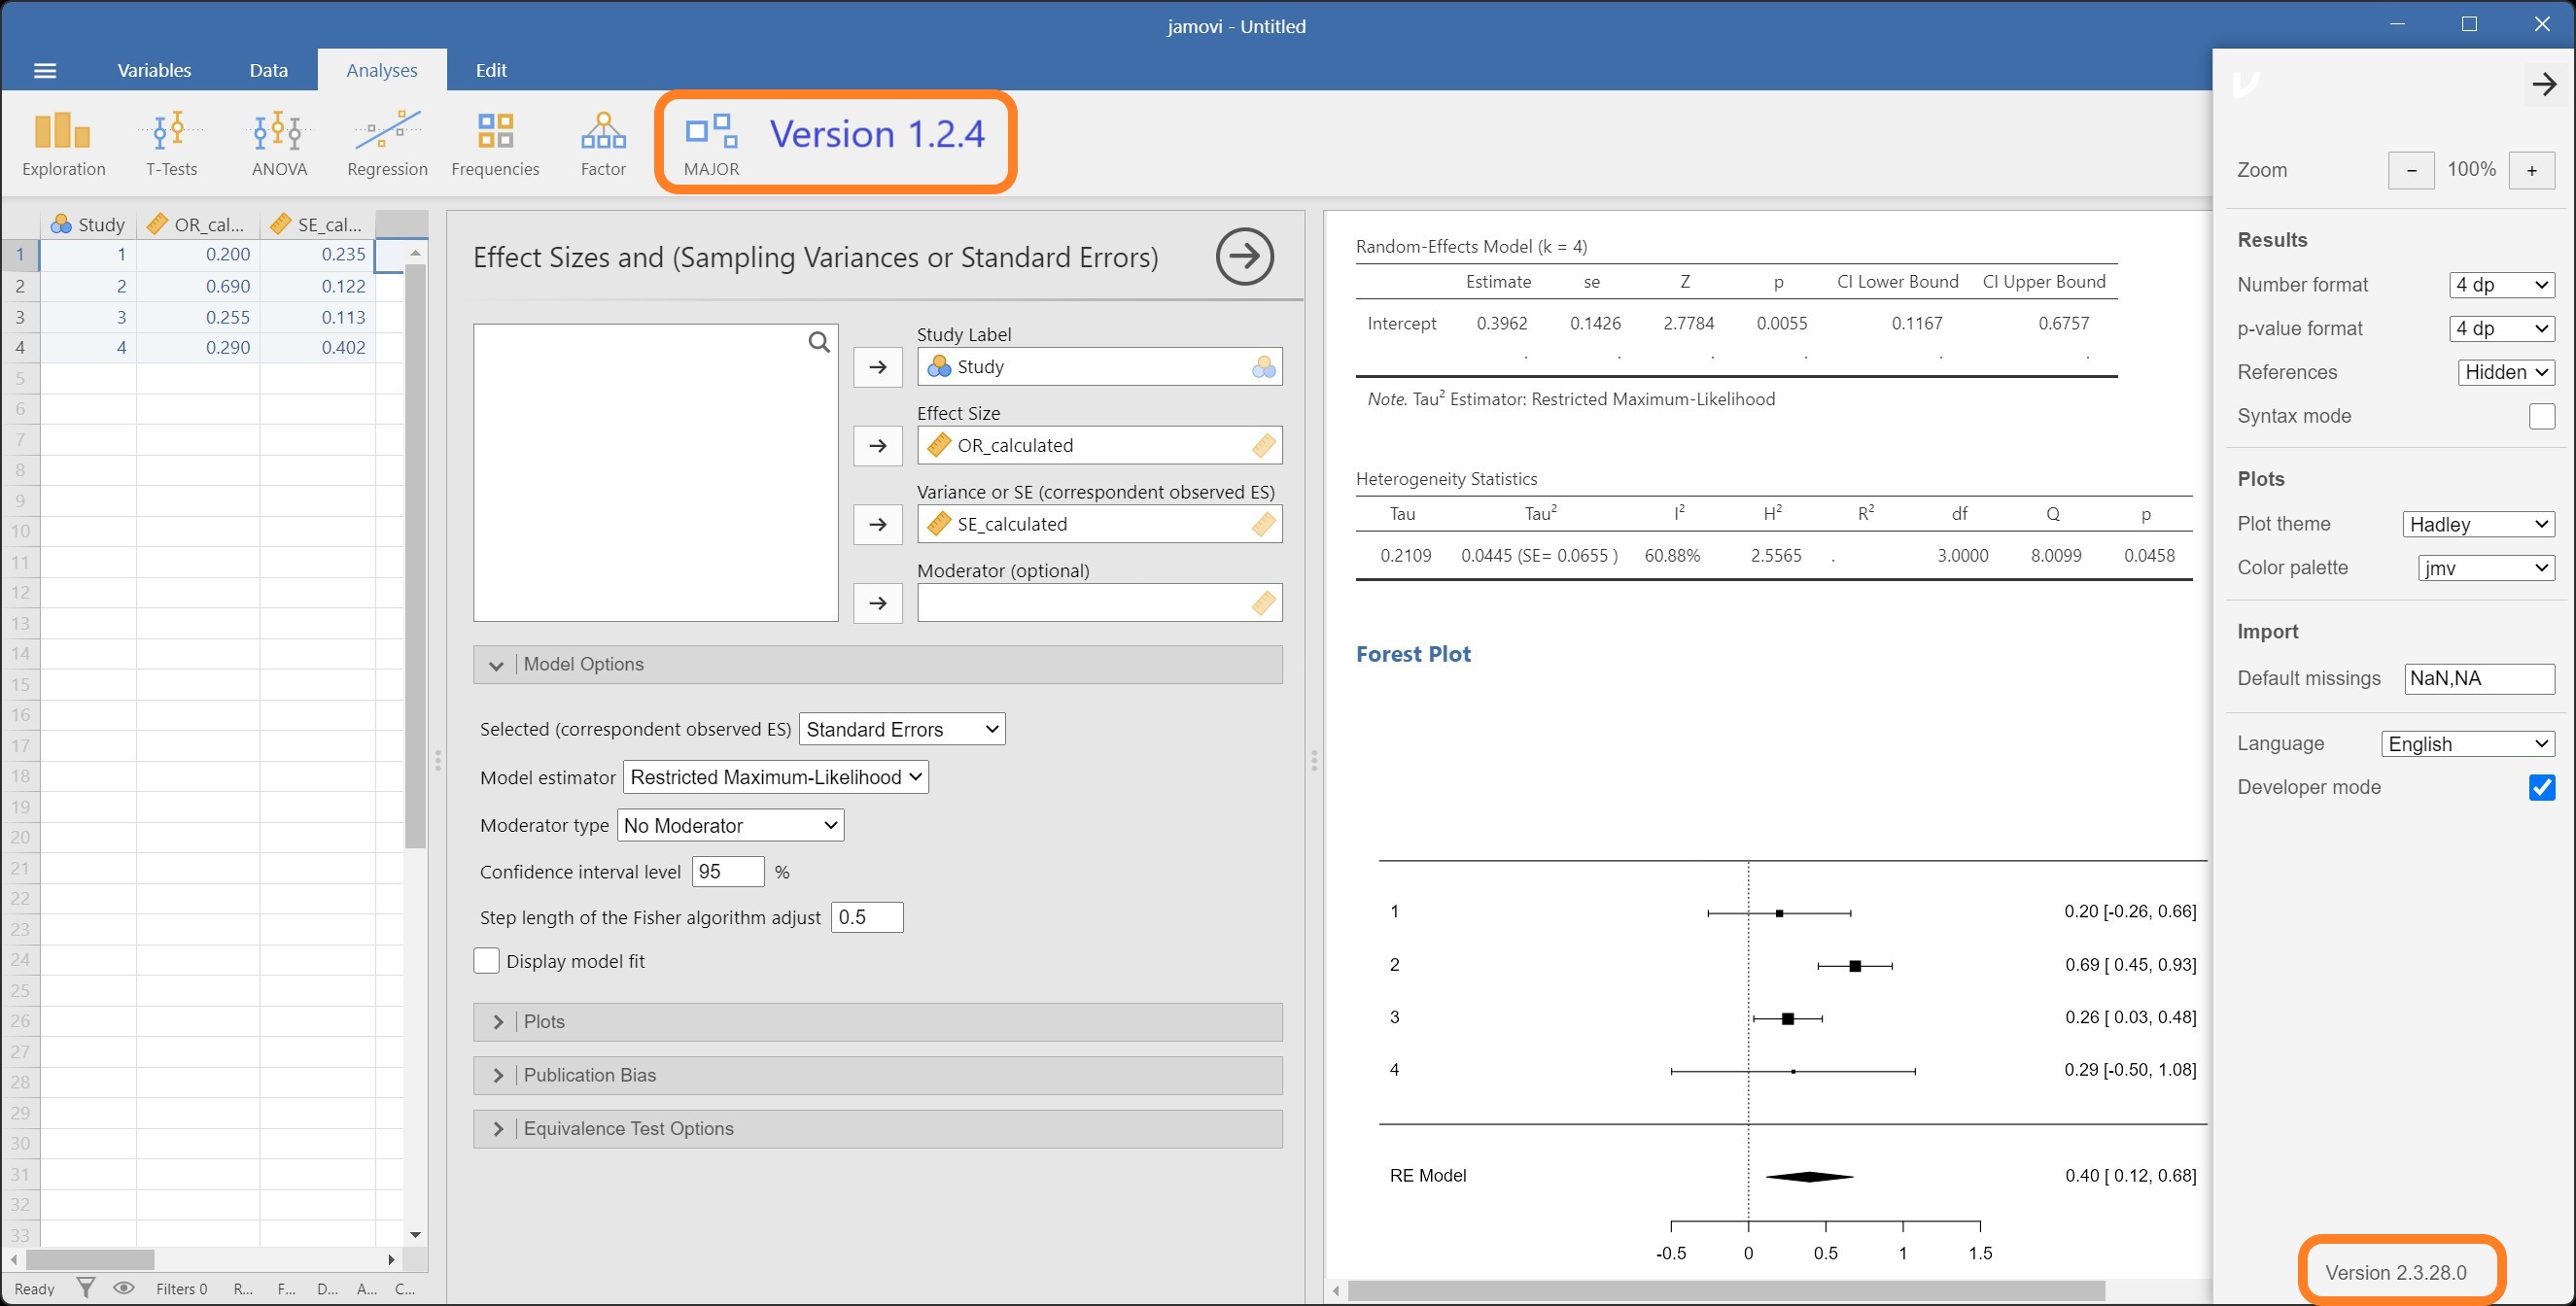Switch to the Variables tab
The image size is (2576, 1306).
tap(154, 70)
